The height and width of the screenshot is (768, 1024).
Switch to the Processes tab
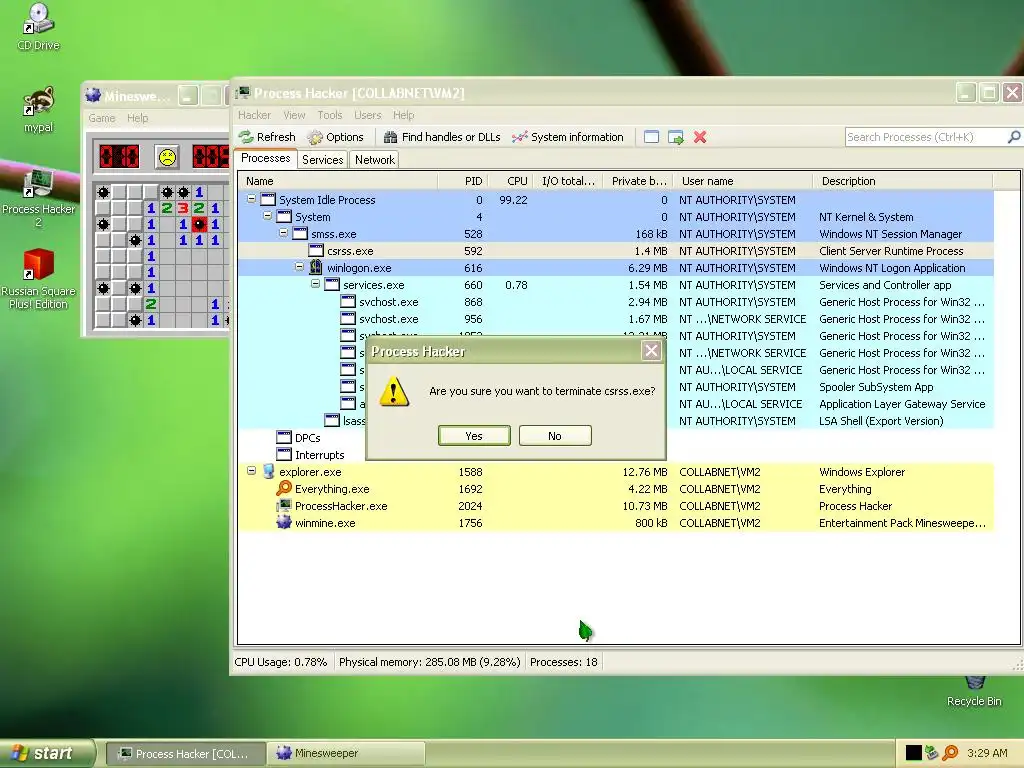click(265, 159)
